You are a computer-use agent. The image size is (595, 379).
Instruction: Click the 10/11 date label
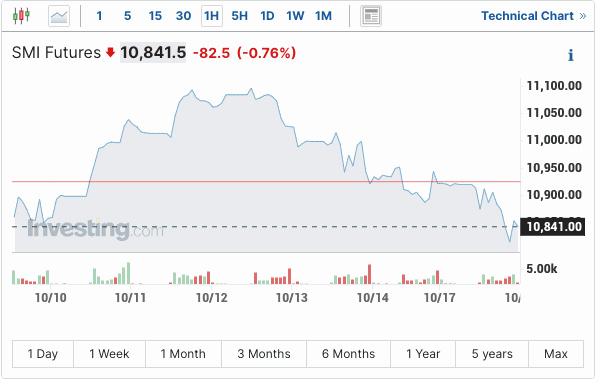coord(131,297)
